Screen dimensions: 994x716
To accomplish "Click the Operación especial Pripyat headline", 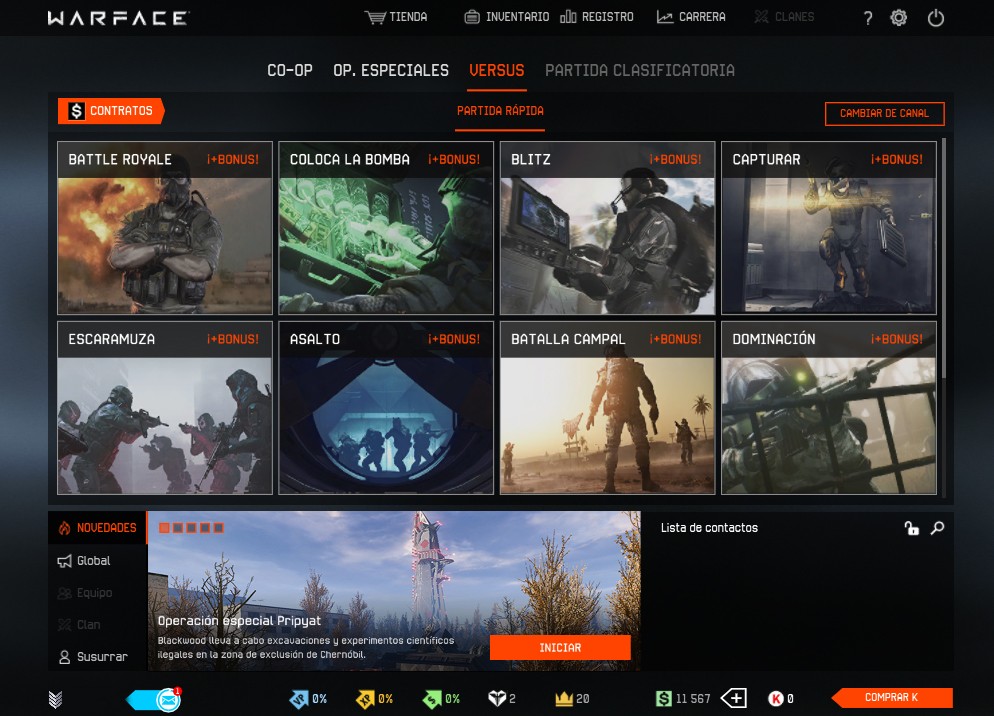I will (239, 621).
